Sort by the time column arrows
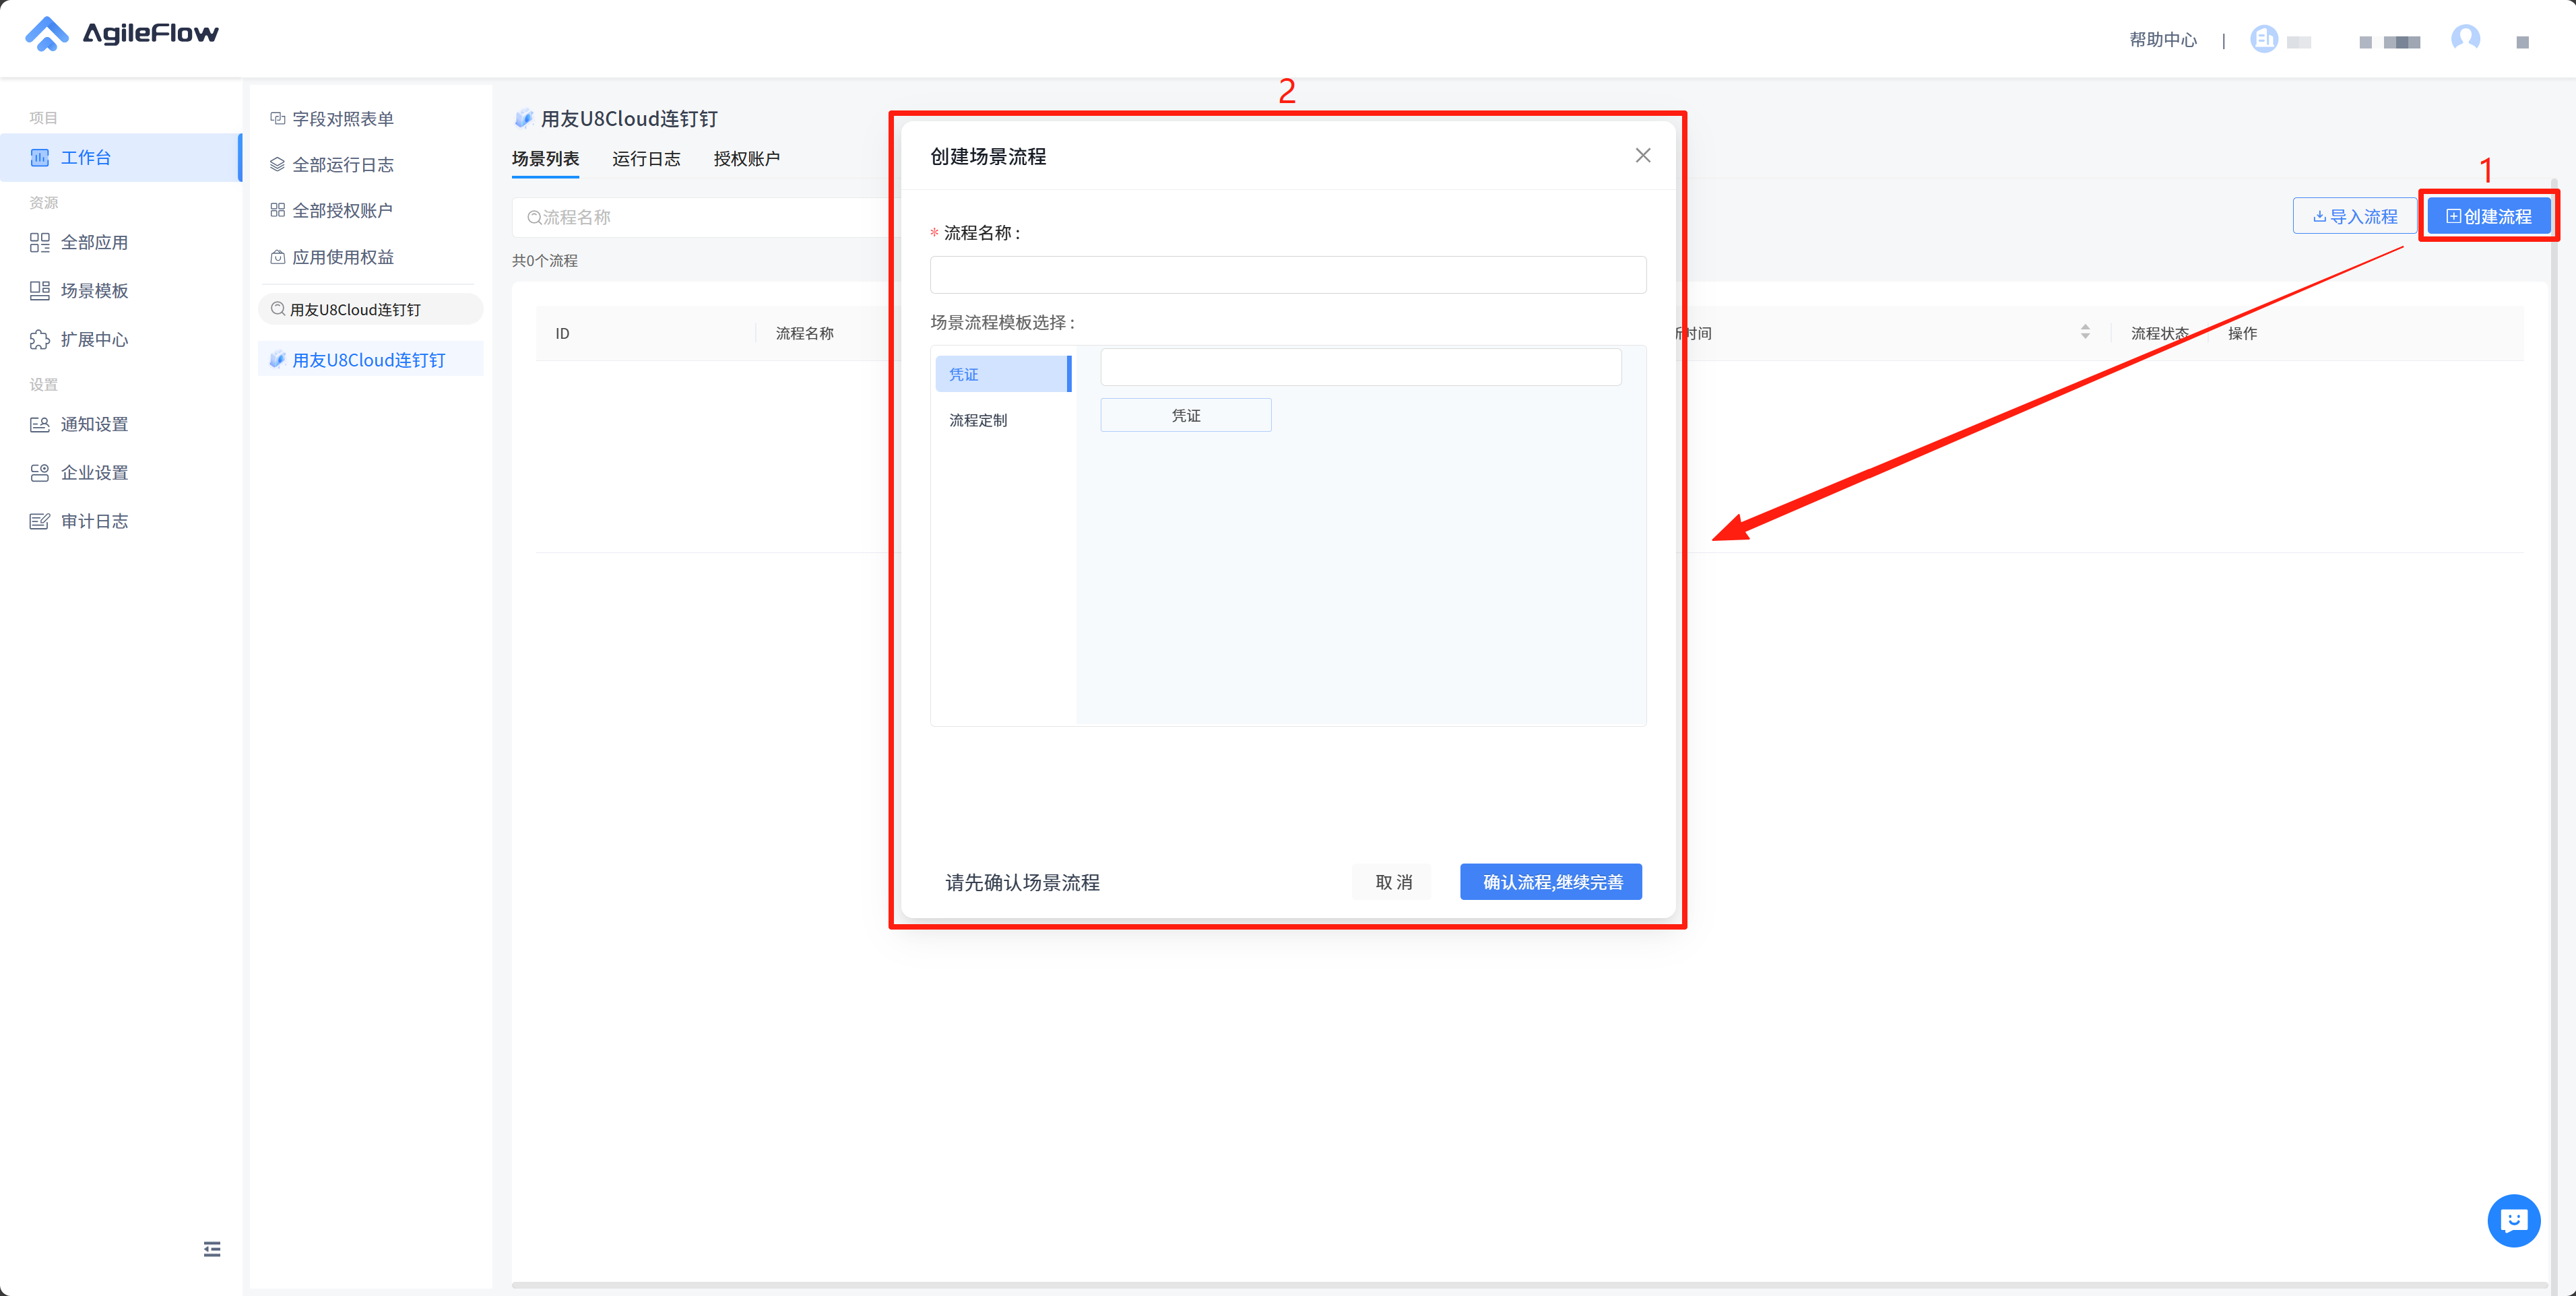This screenshot has width=2576, height=1296. coord(2085,332)
